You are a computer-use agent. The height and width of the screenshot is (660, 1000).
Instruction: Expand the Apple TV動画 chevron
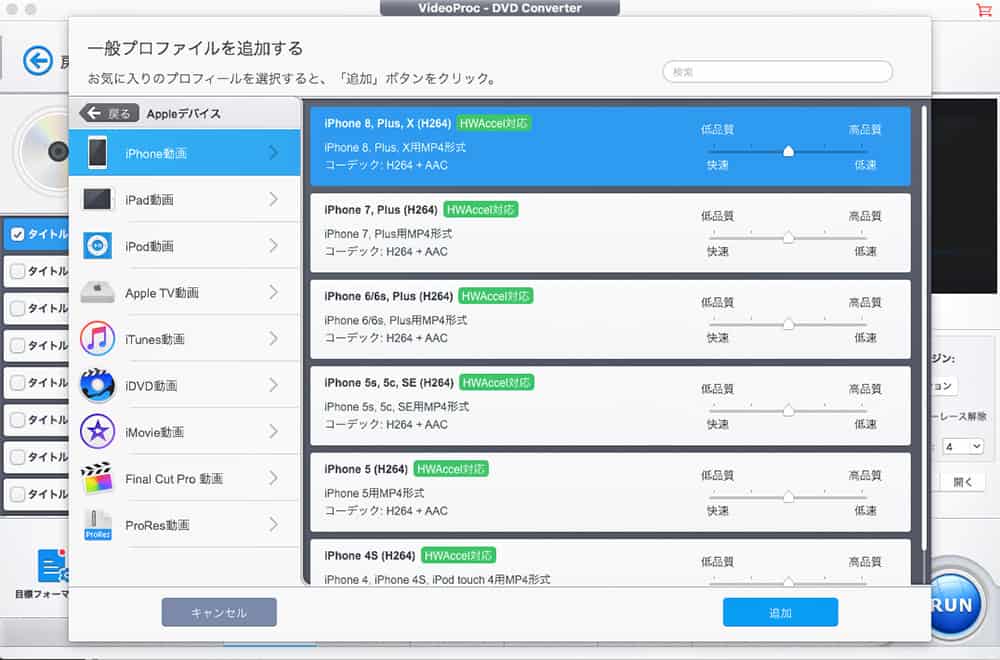pos(274,292)
